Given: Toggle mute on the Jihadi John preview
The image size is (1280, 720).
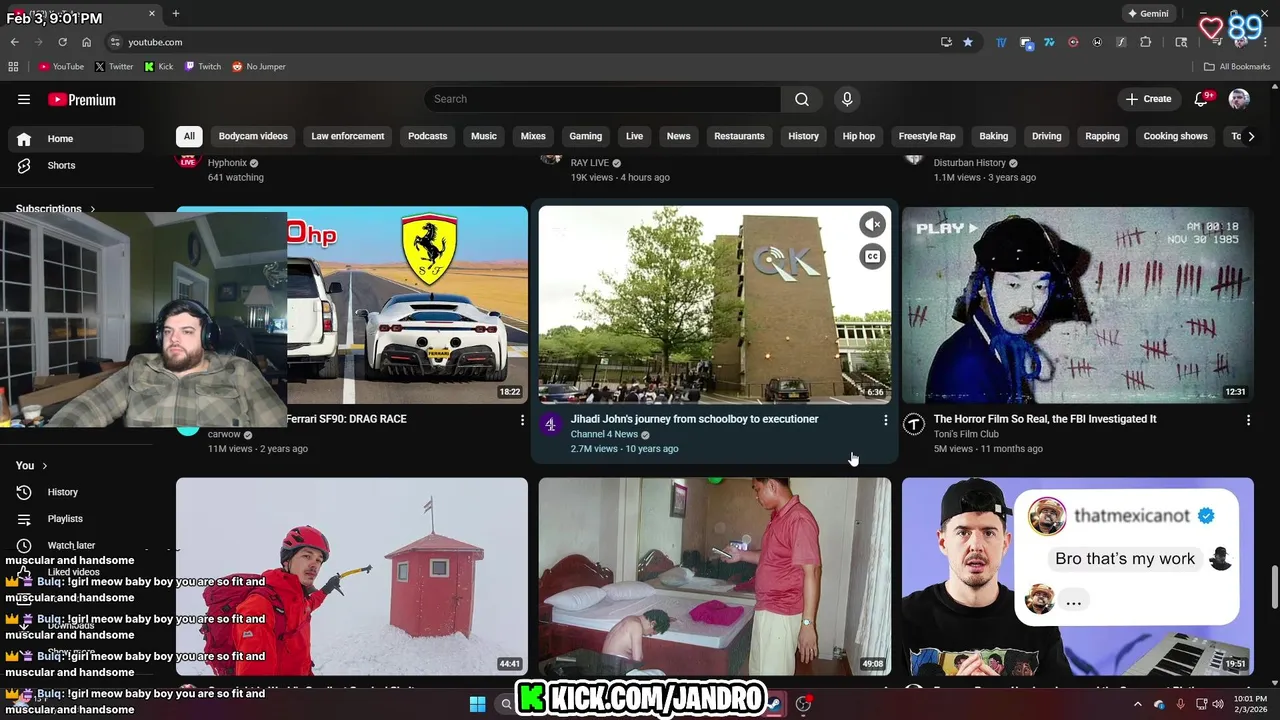Looking at the screenshot, I should tap(873, 224).
